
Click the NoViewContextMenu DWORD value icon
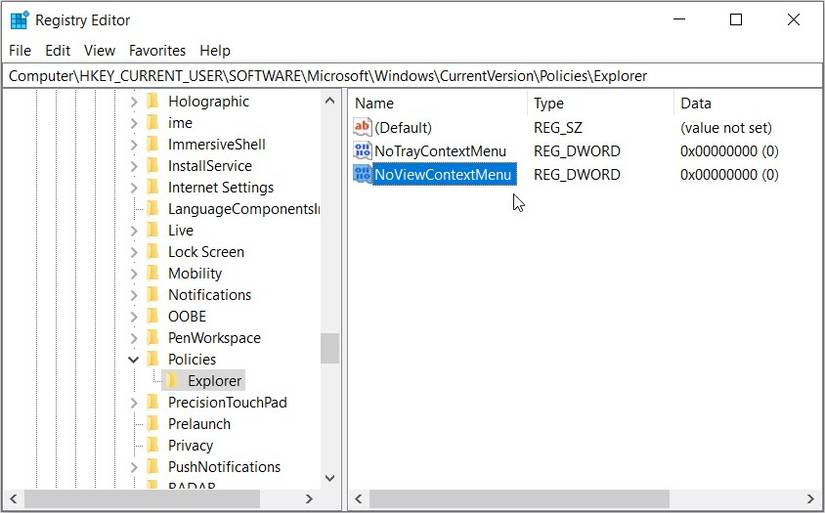point(362,175)
